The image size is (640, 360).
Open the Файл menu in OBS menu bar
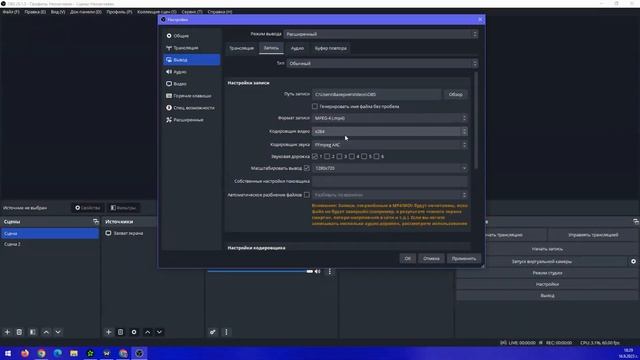click(x=11, y=12)
